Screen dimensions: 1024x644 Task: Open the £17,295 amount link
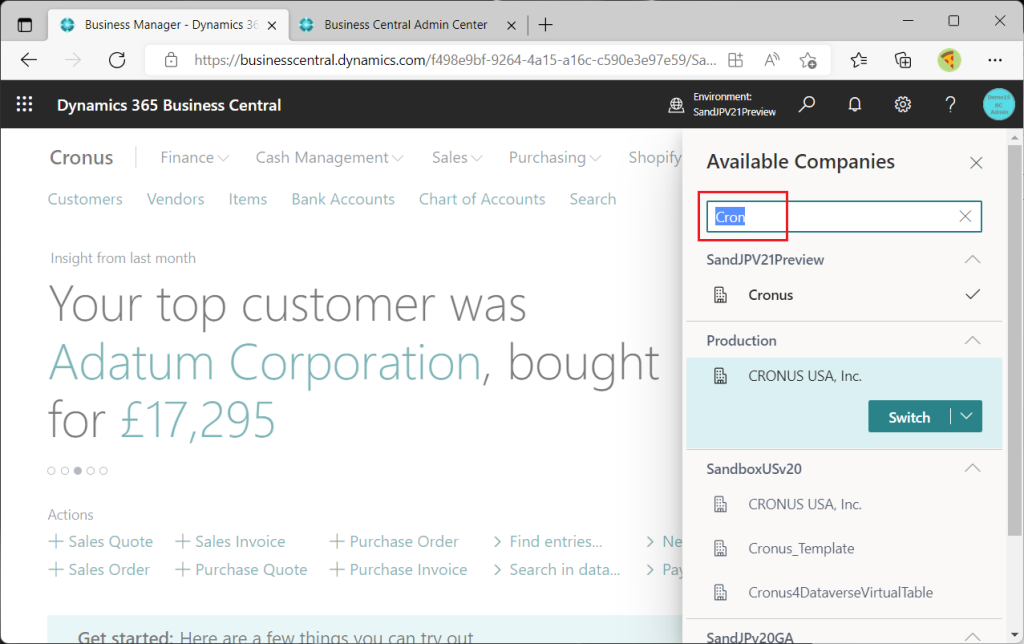198,420
